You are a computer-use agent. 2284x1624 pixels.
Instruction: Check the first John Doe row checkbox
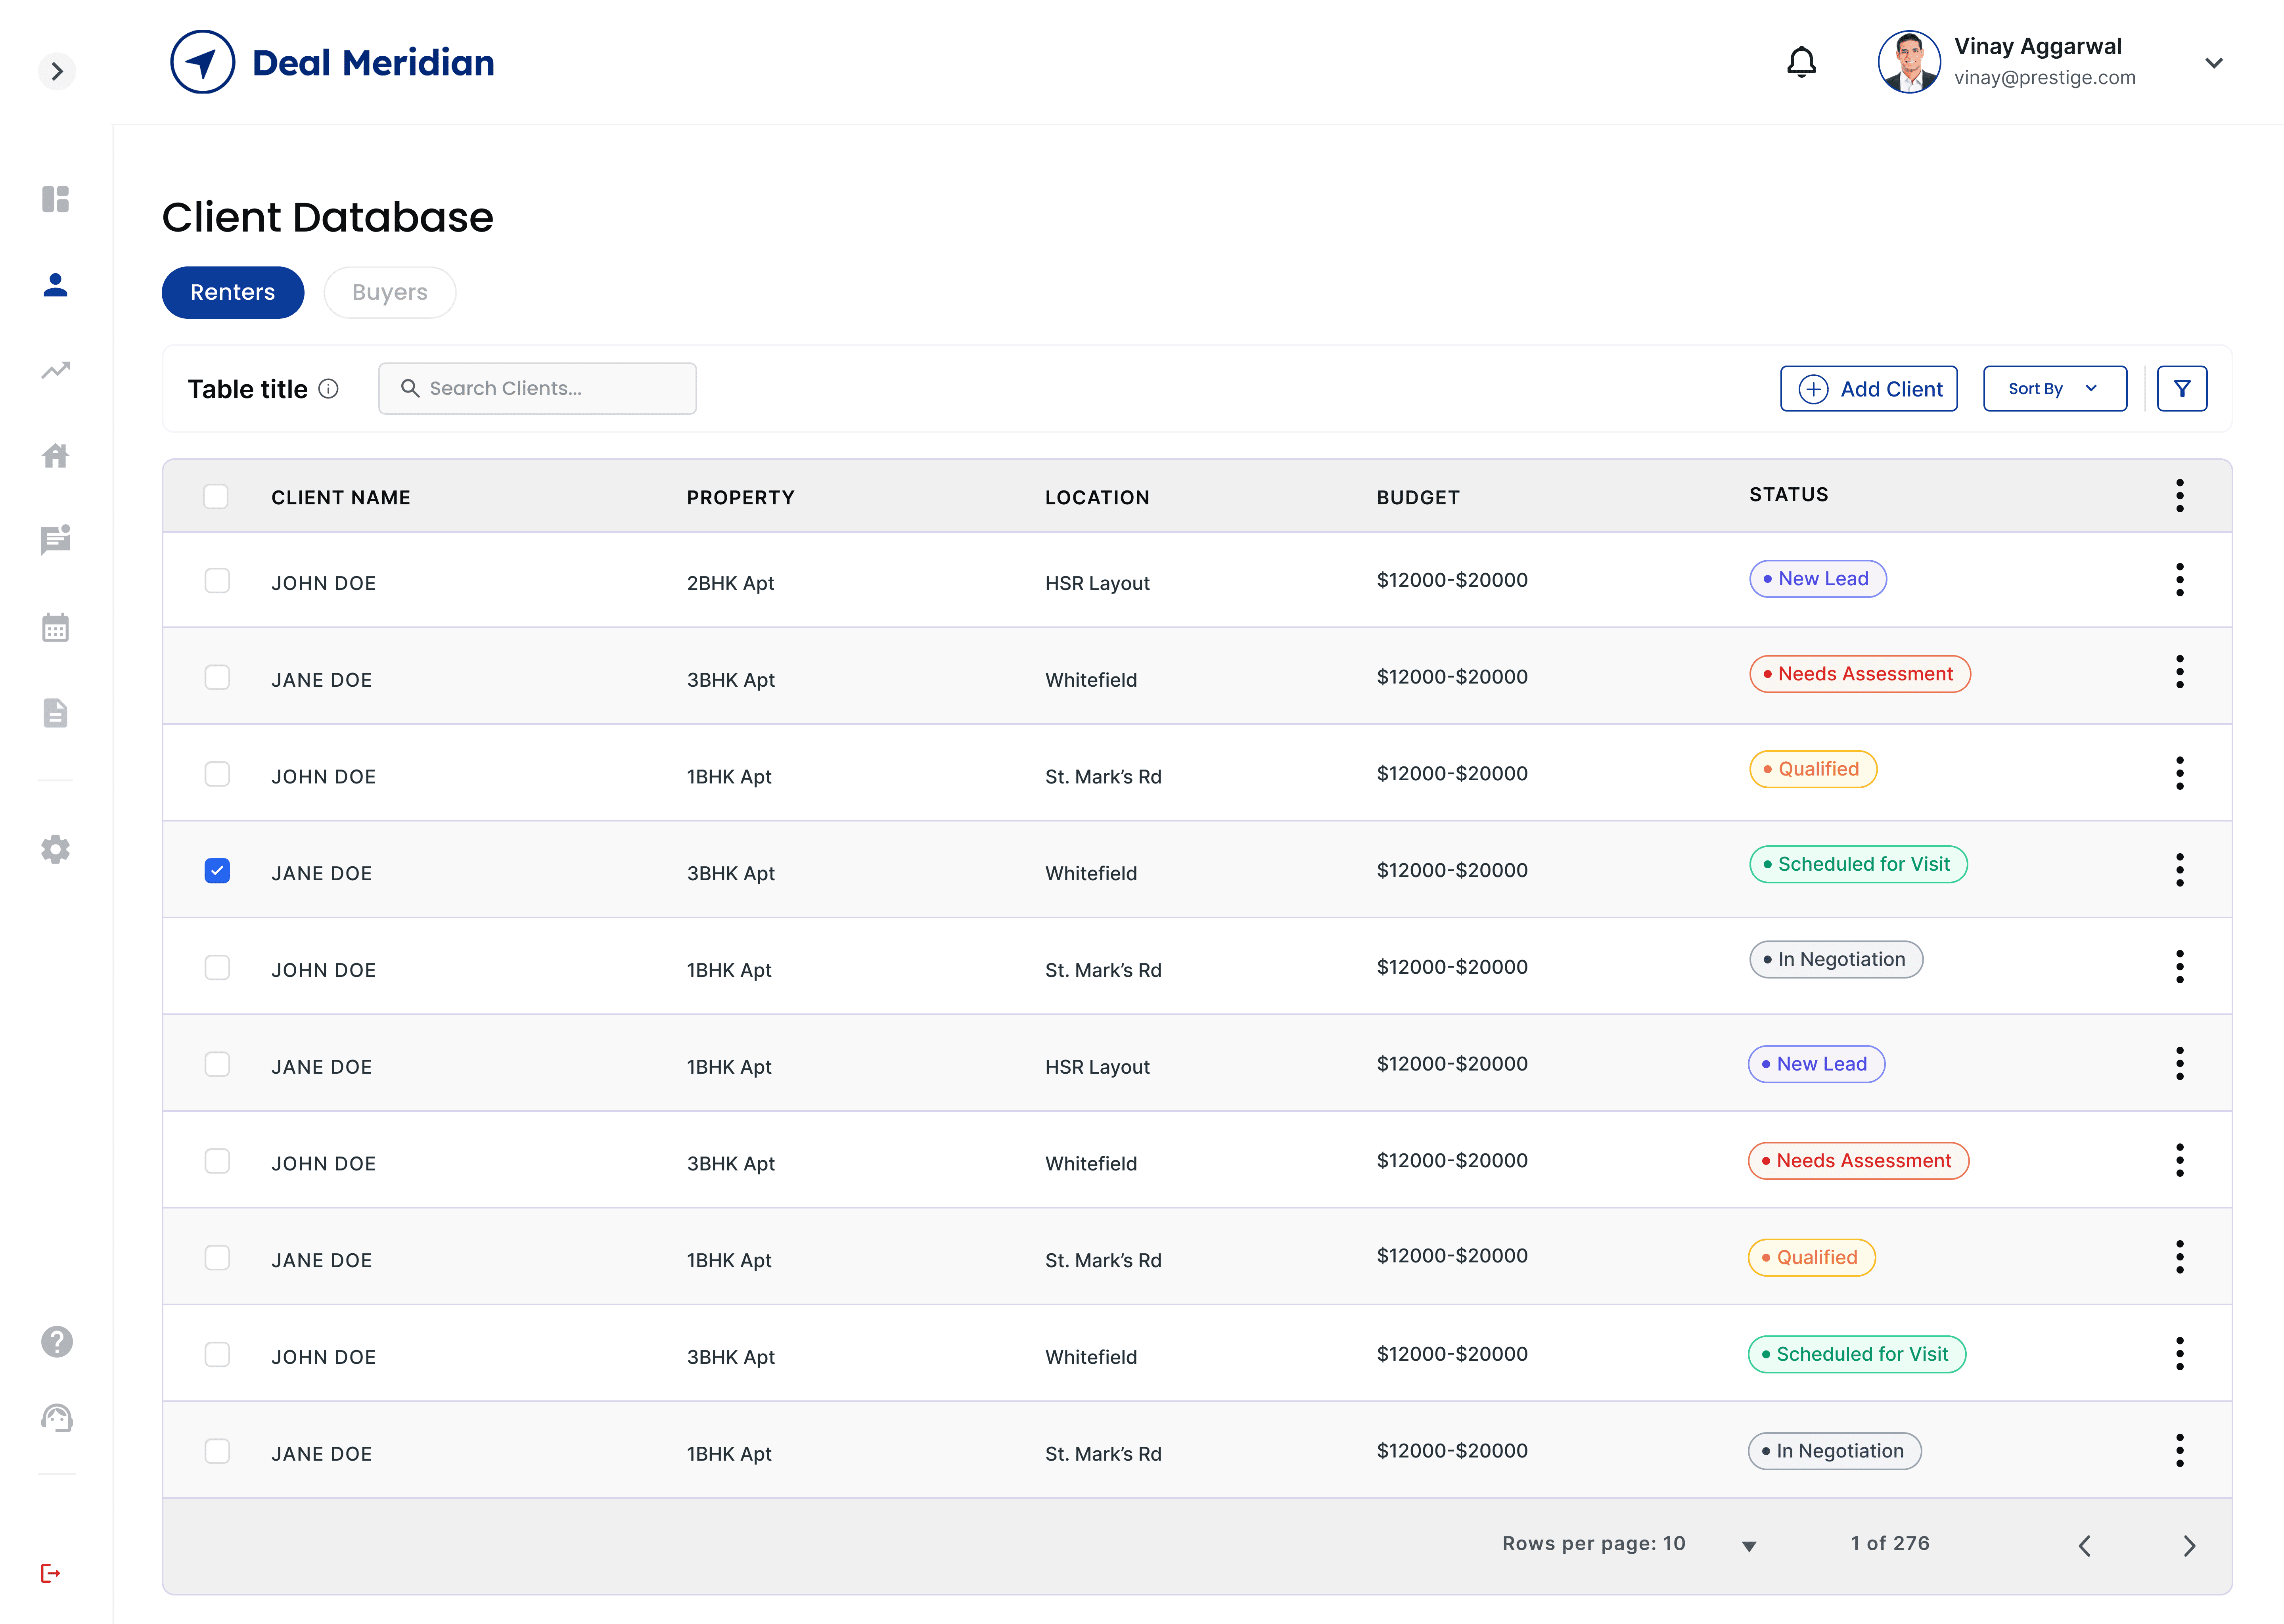(217, 581)
